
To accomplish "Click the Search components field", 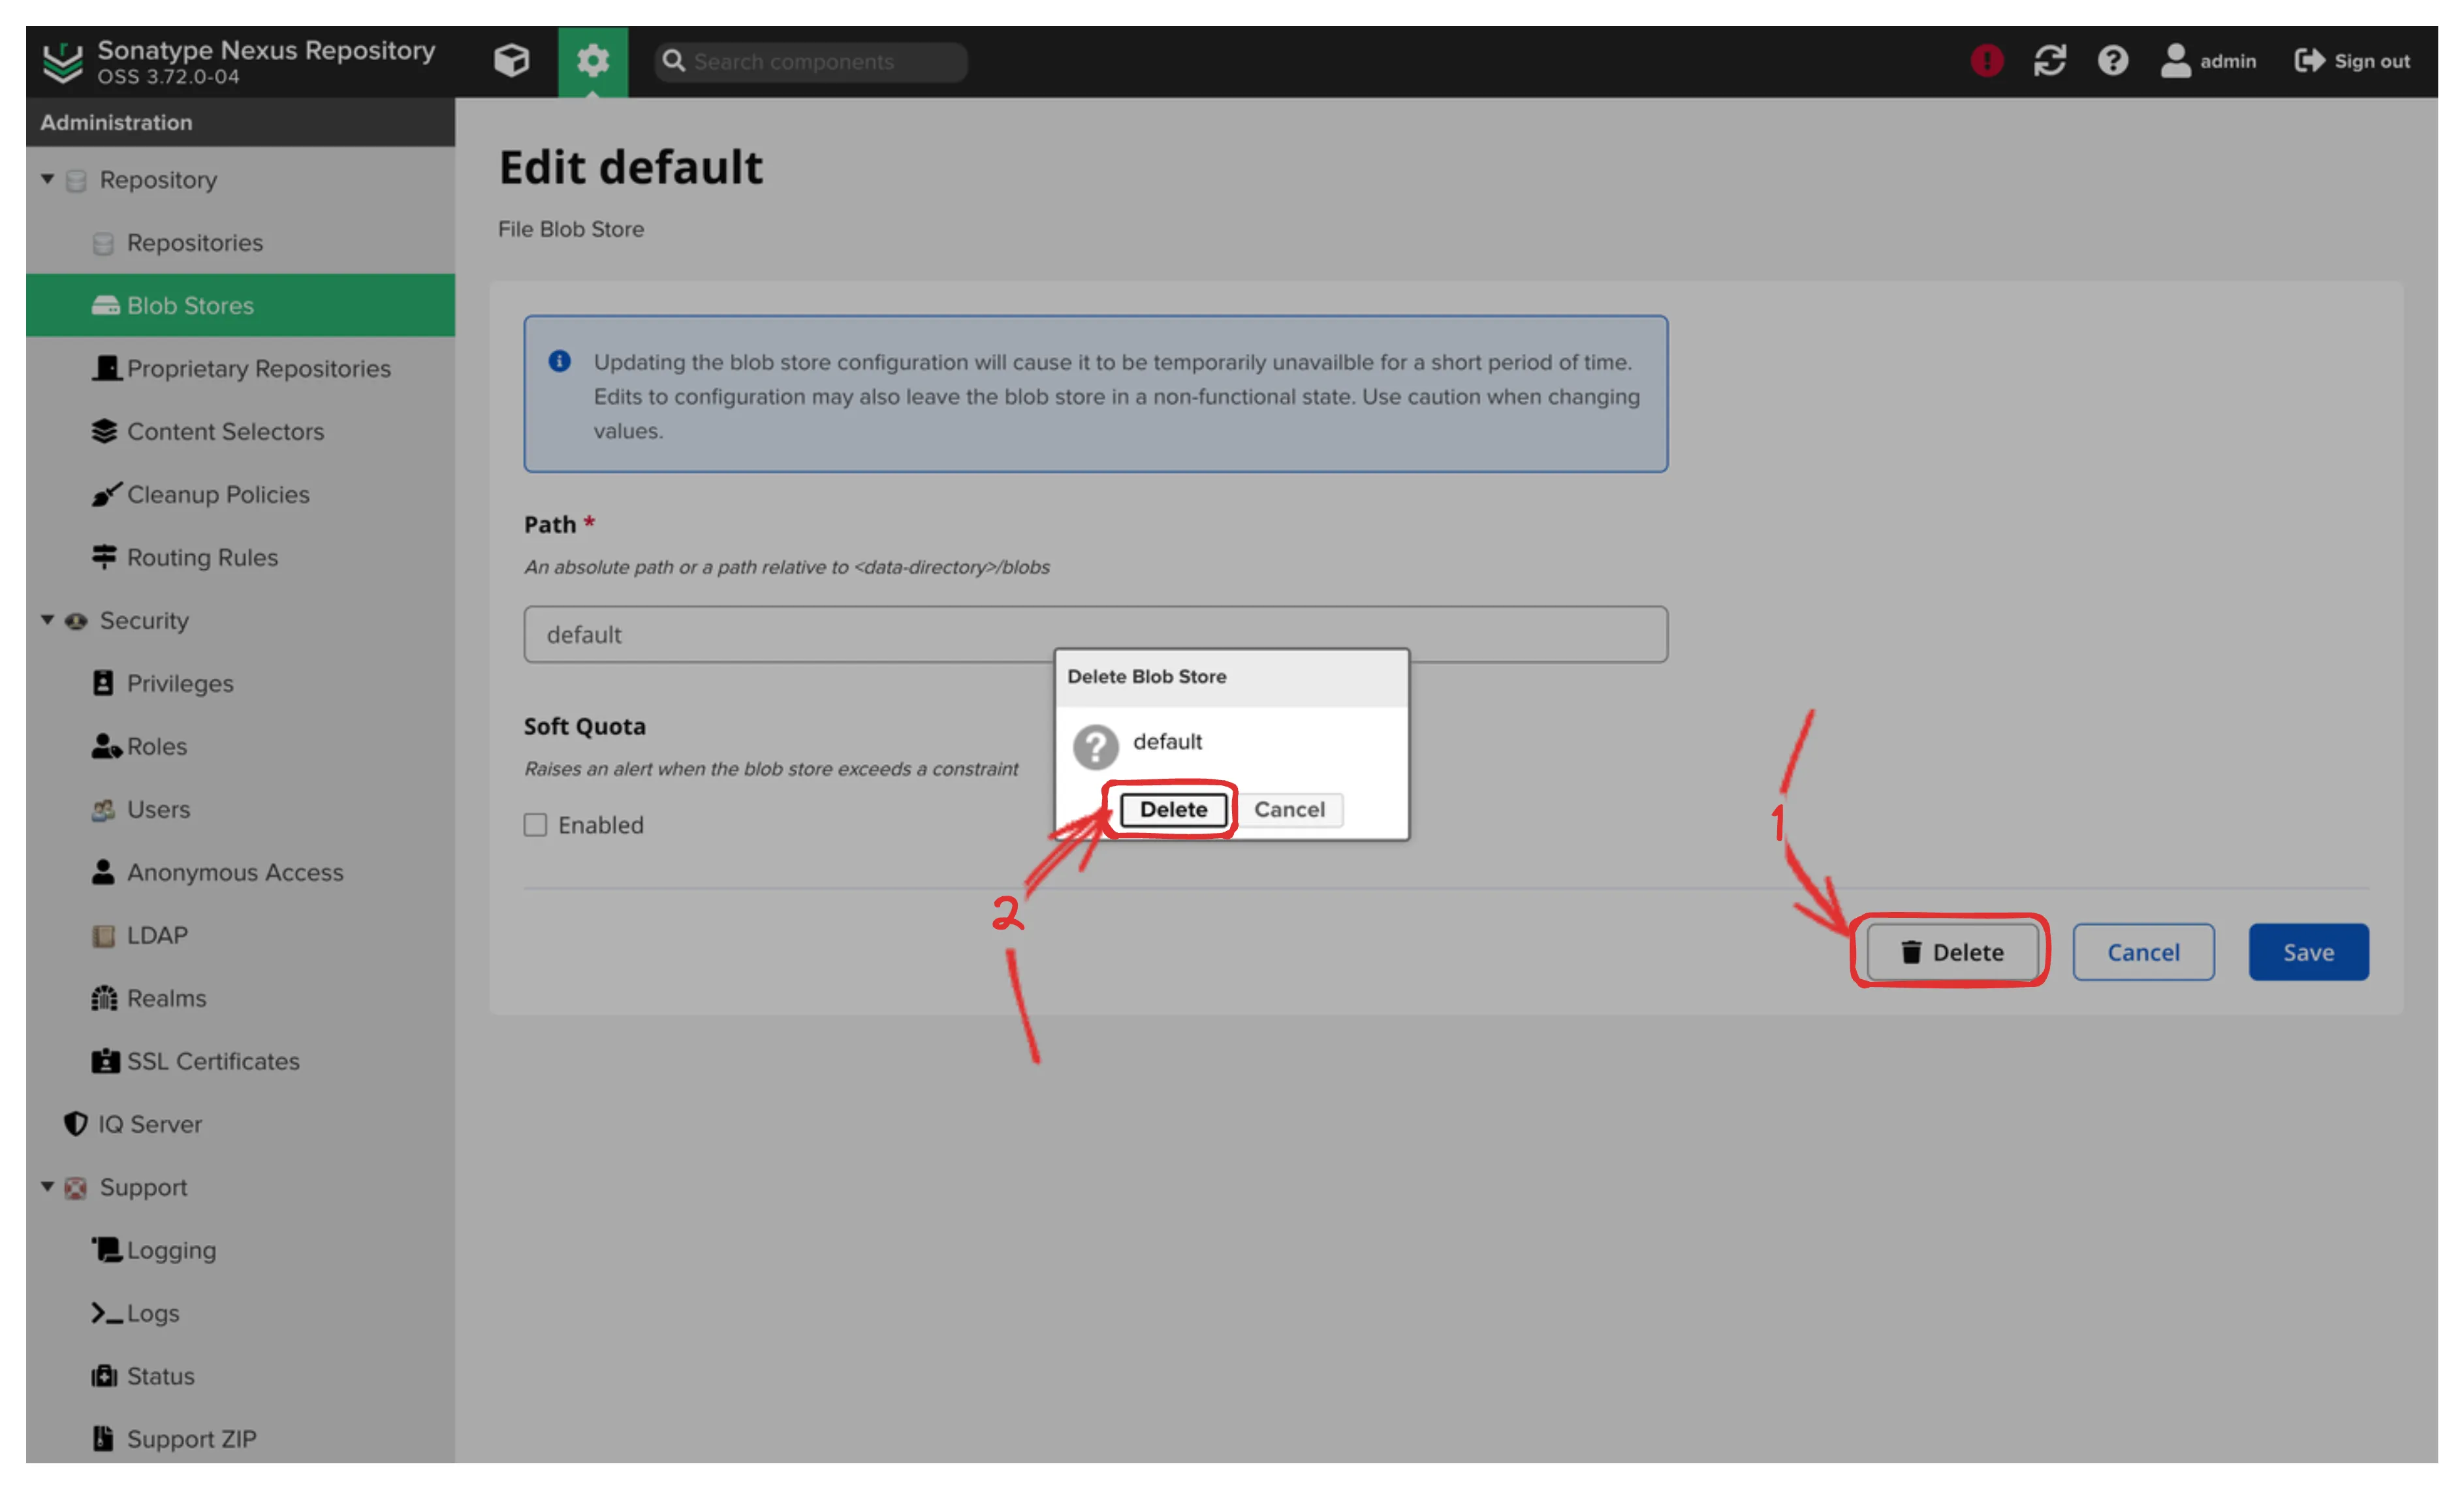I will tap(811, 62).
